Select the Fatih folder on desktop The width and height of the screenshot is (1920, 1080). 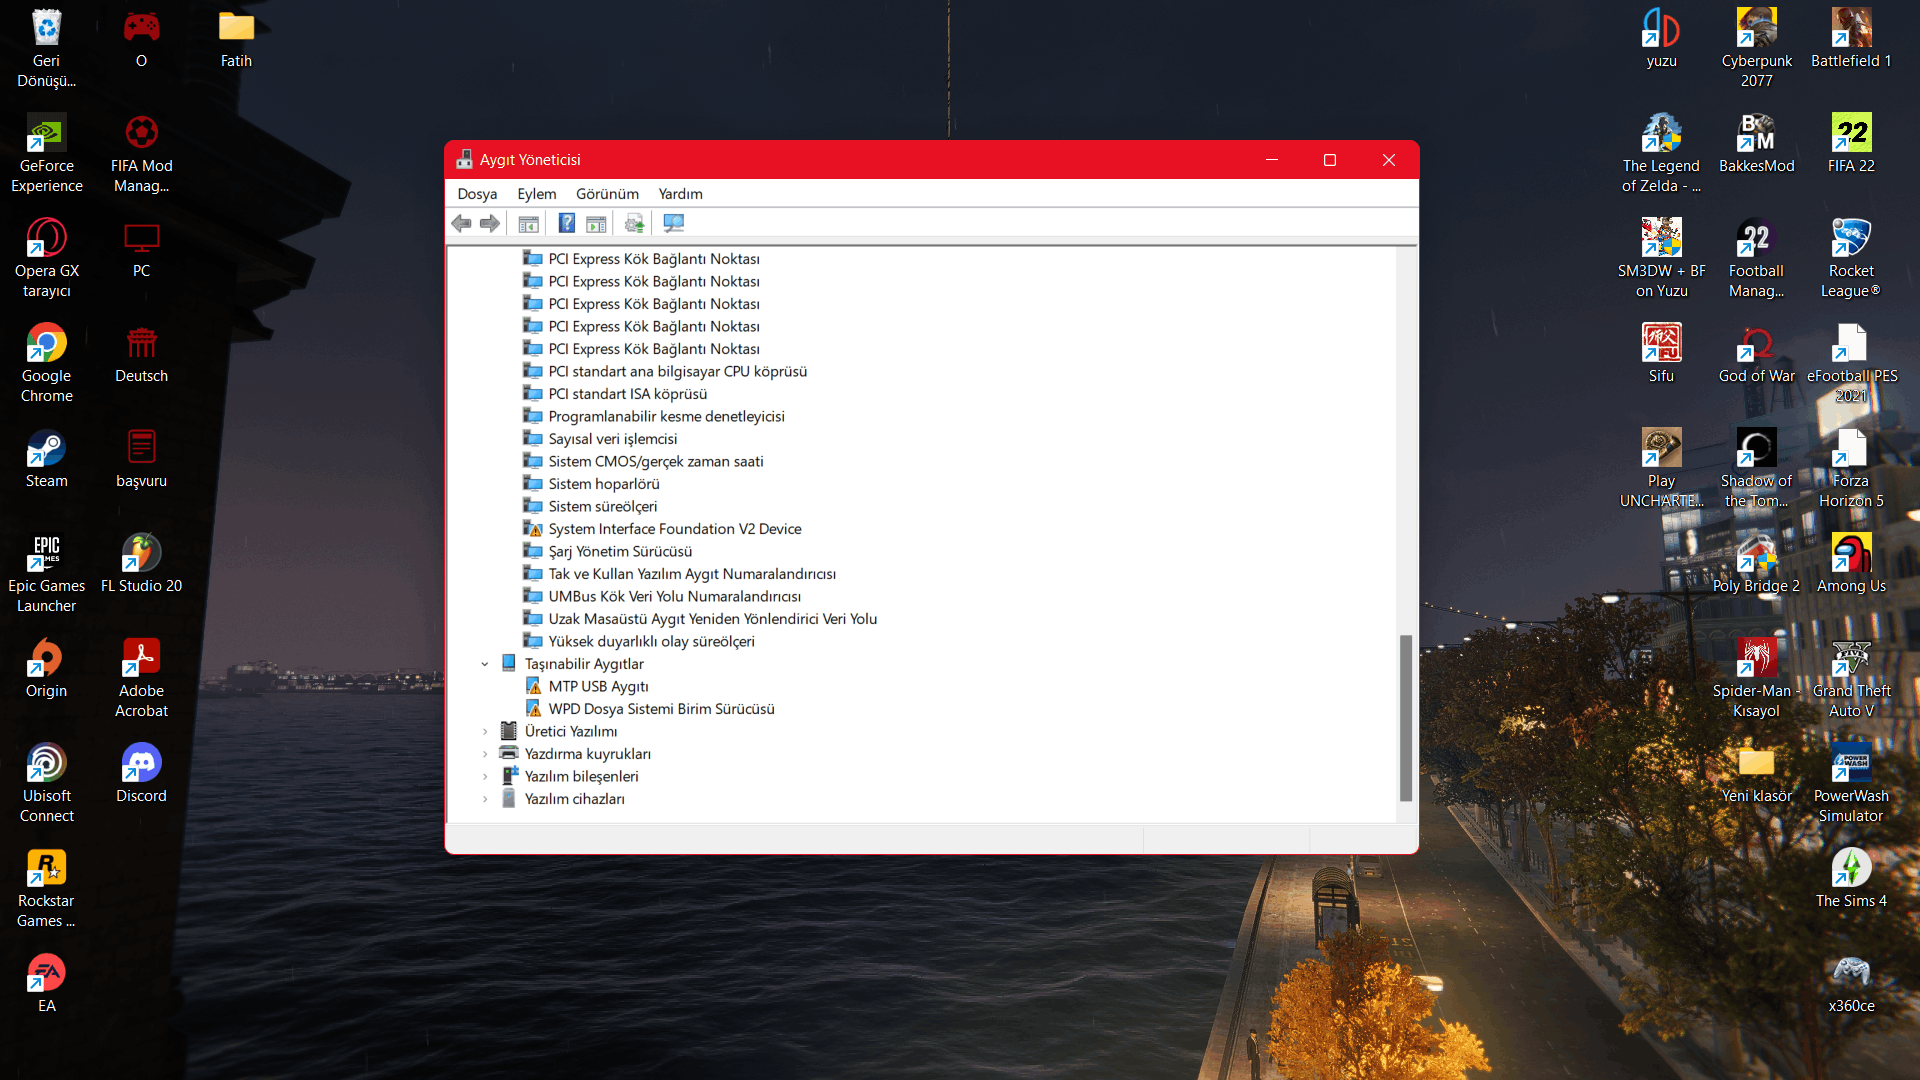[x=236, y=39]
